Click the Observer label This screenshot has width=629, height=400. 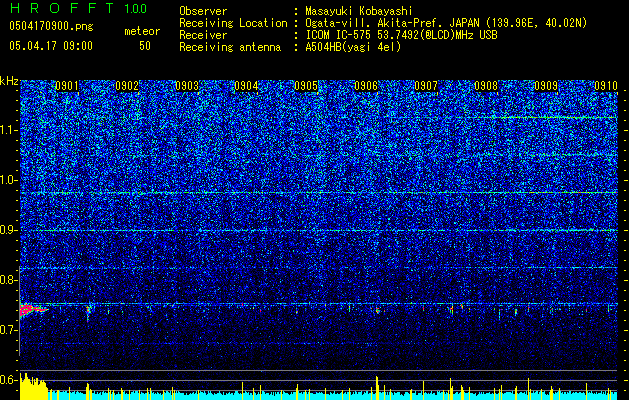pos(203,11)
